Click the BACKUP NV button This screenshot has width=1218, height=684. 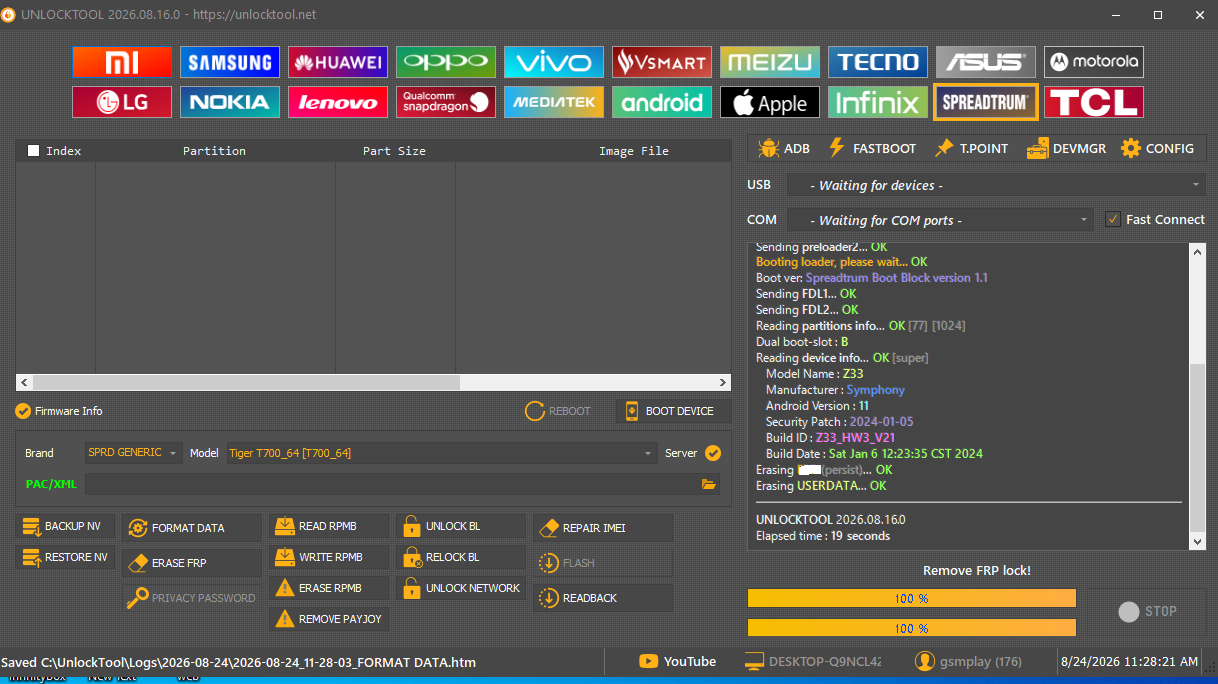tap(66, 527)
